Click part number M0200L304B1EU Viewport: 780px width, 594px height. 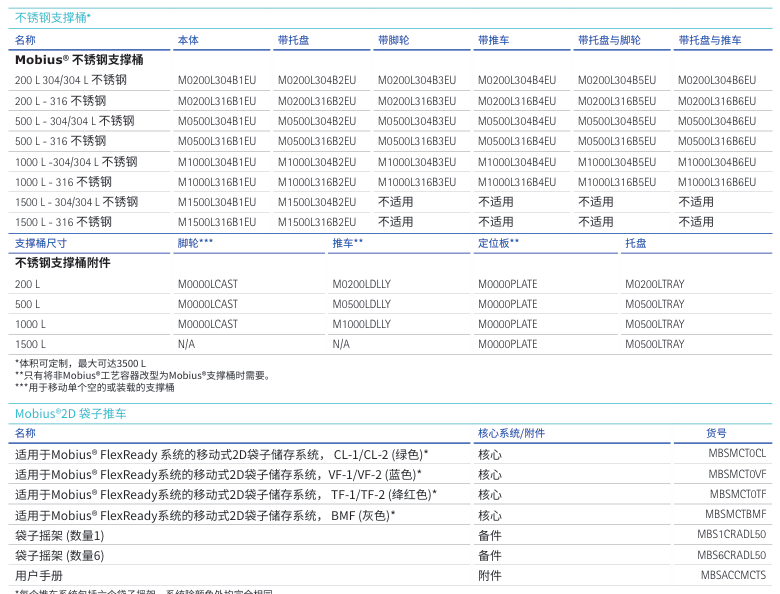(216, 80)
